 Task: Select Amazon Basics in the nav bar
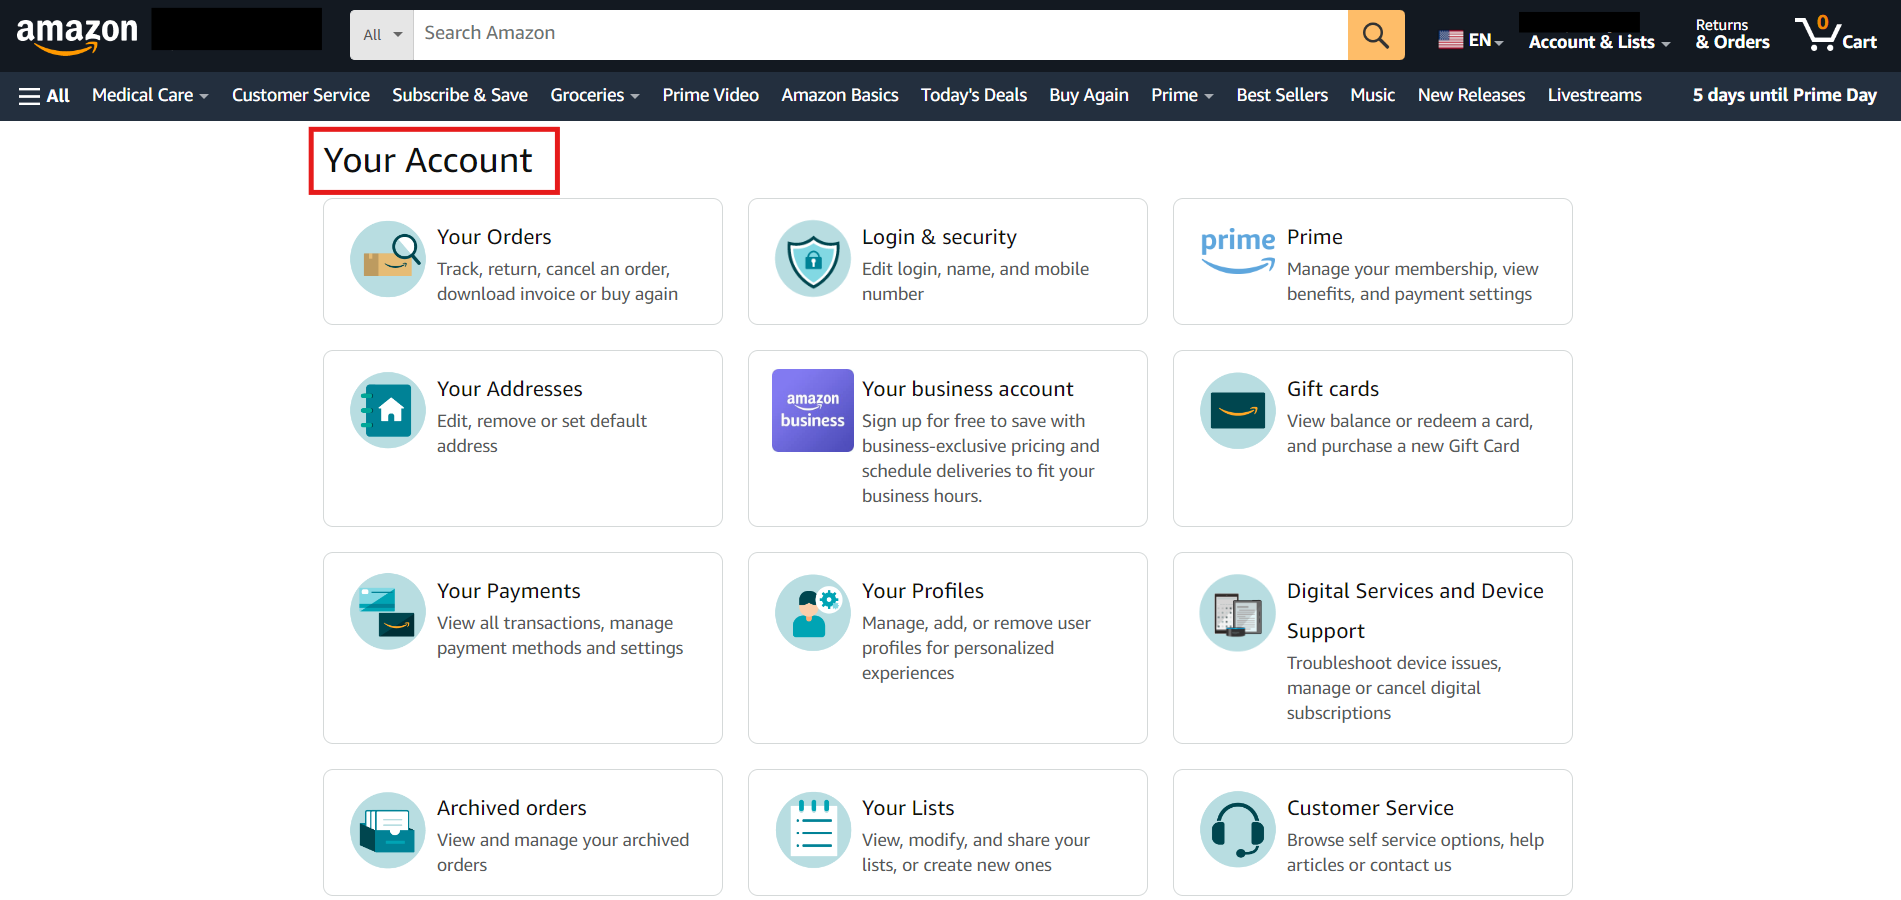tap(840, 95)
